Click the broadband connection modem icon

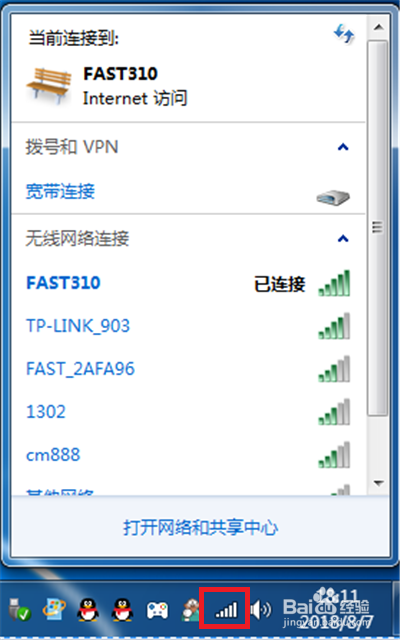333,198
